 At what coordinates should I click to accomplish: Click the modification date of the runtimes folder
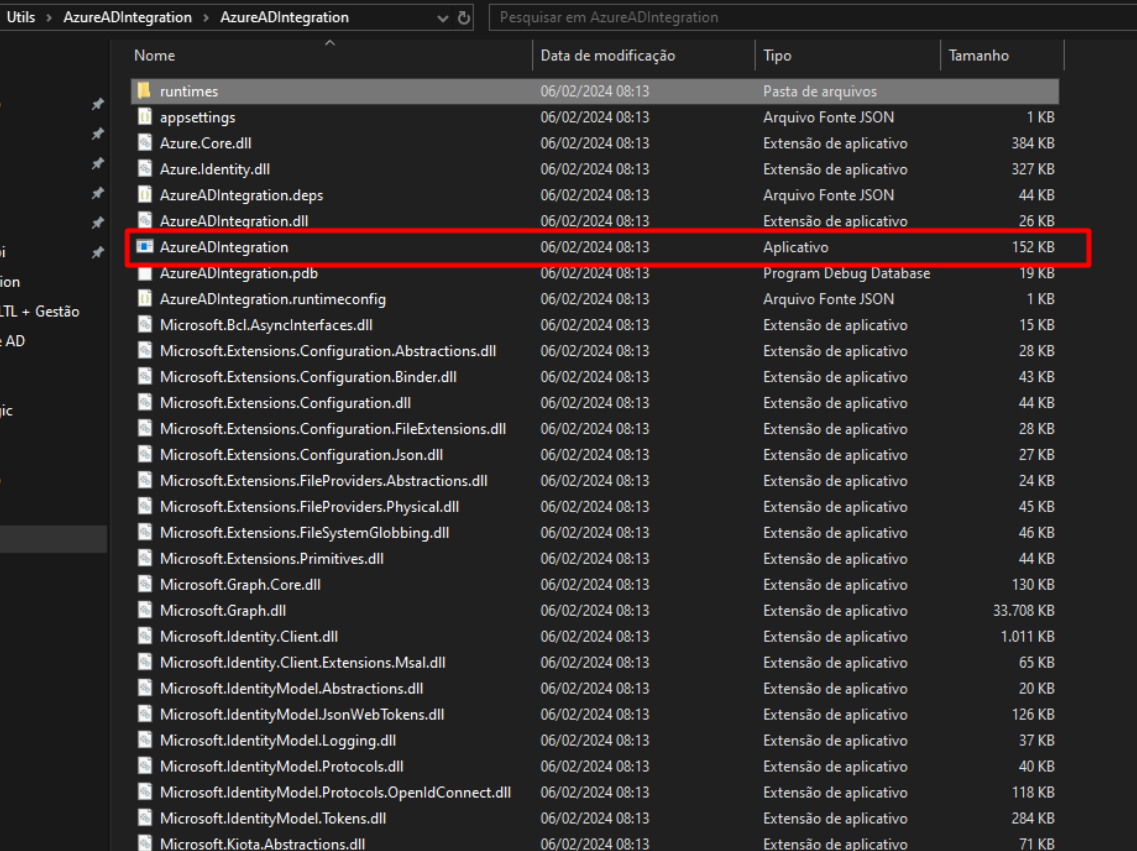tap(595, 91)
